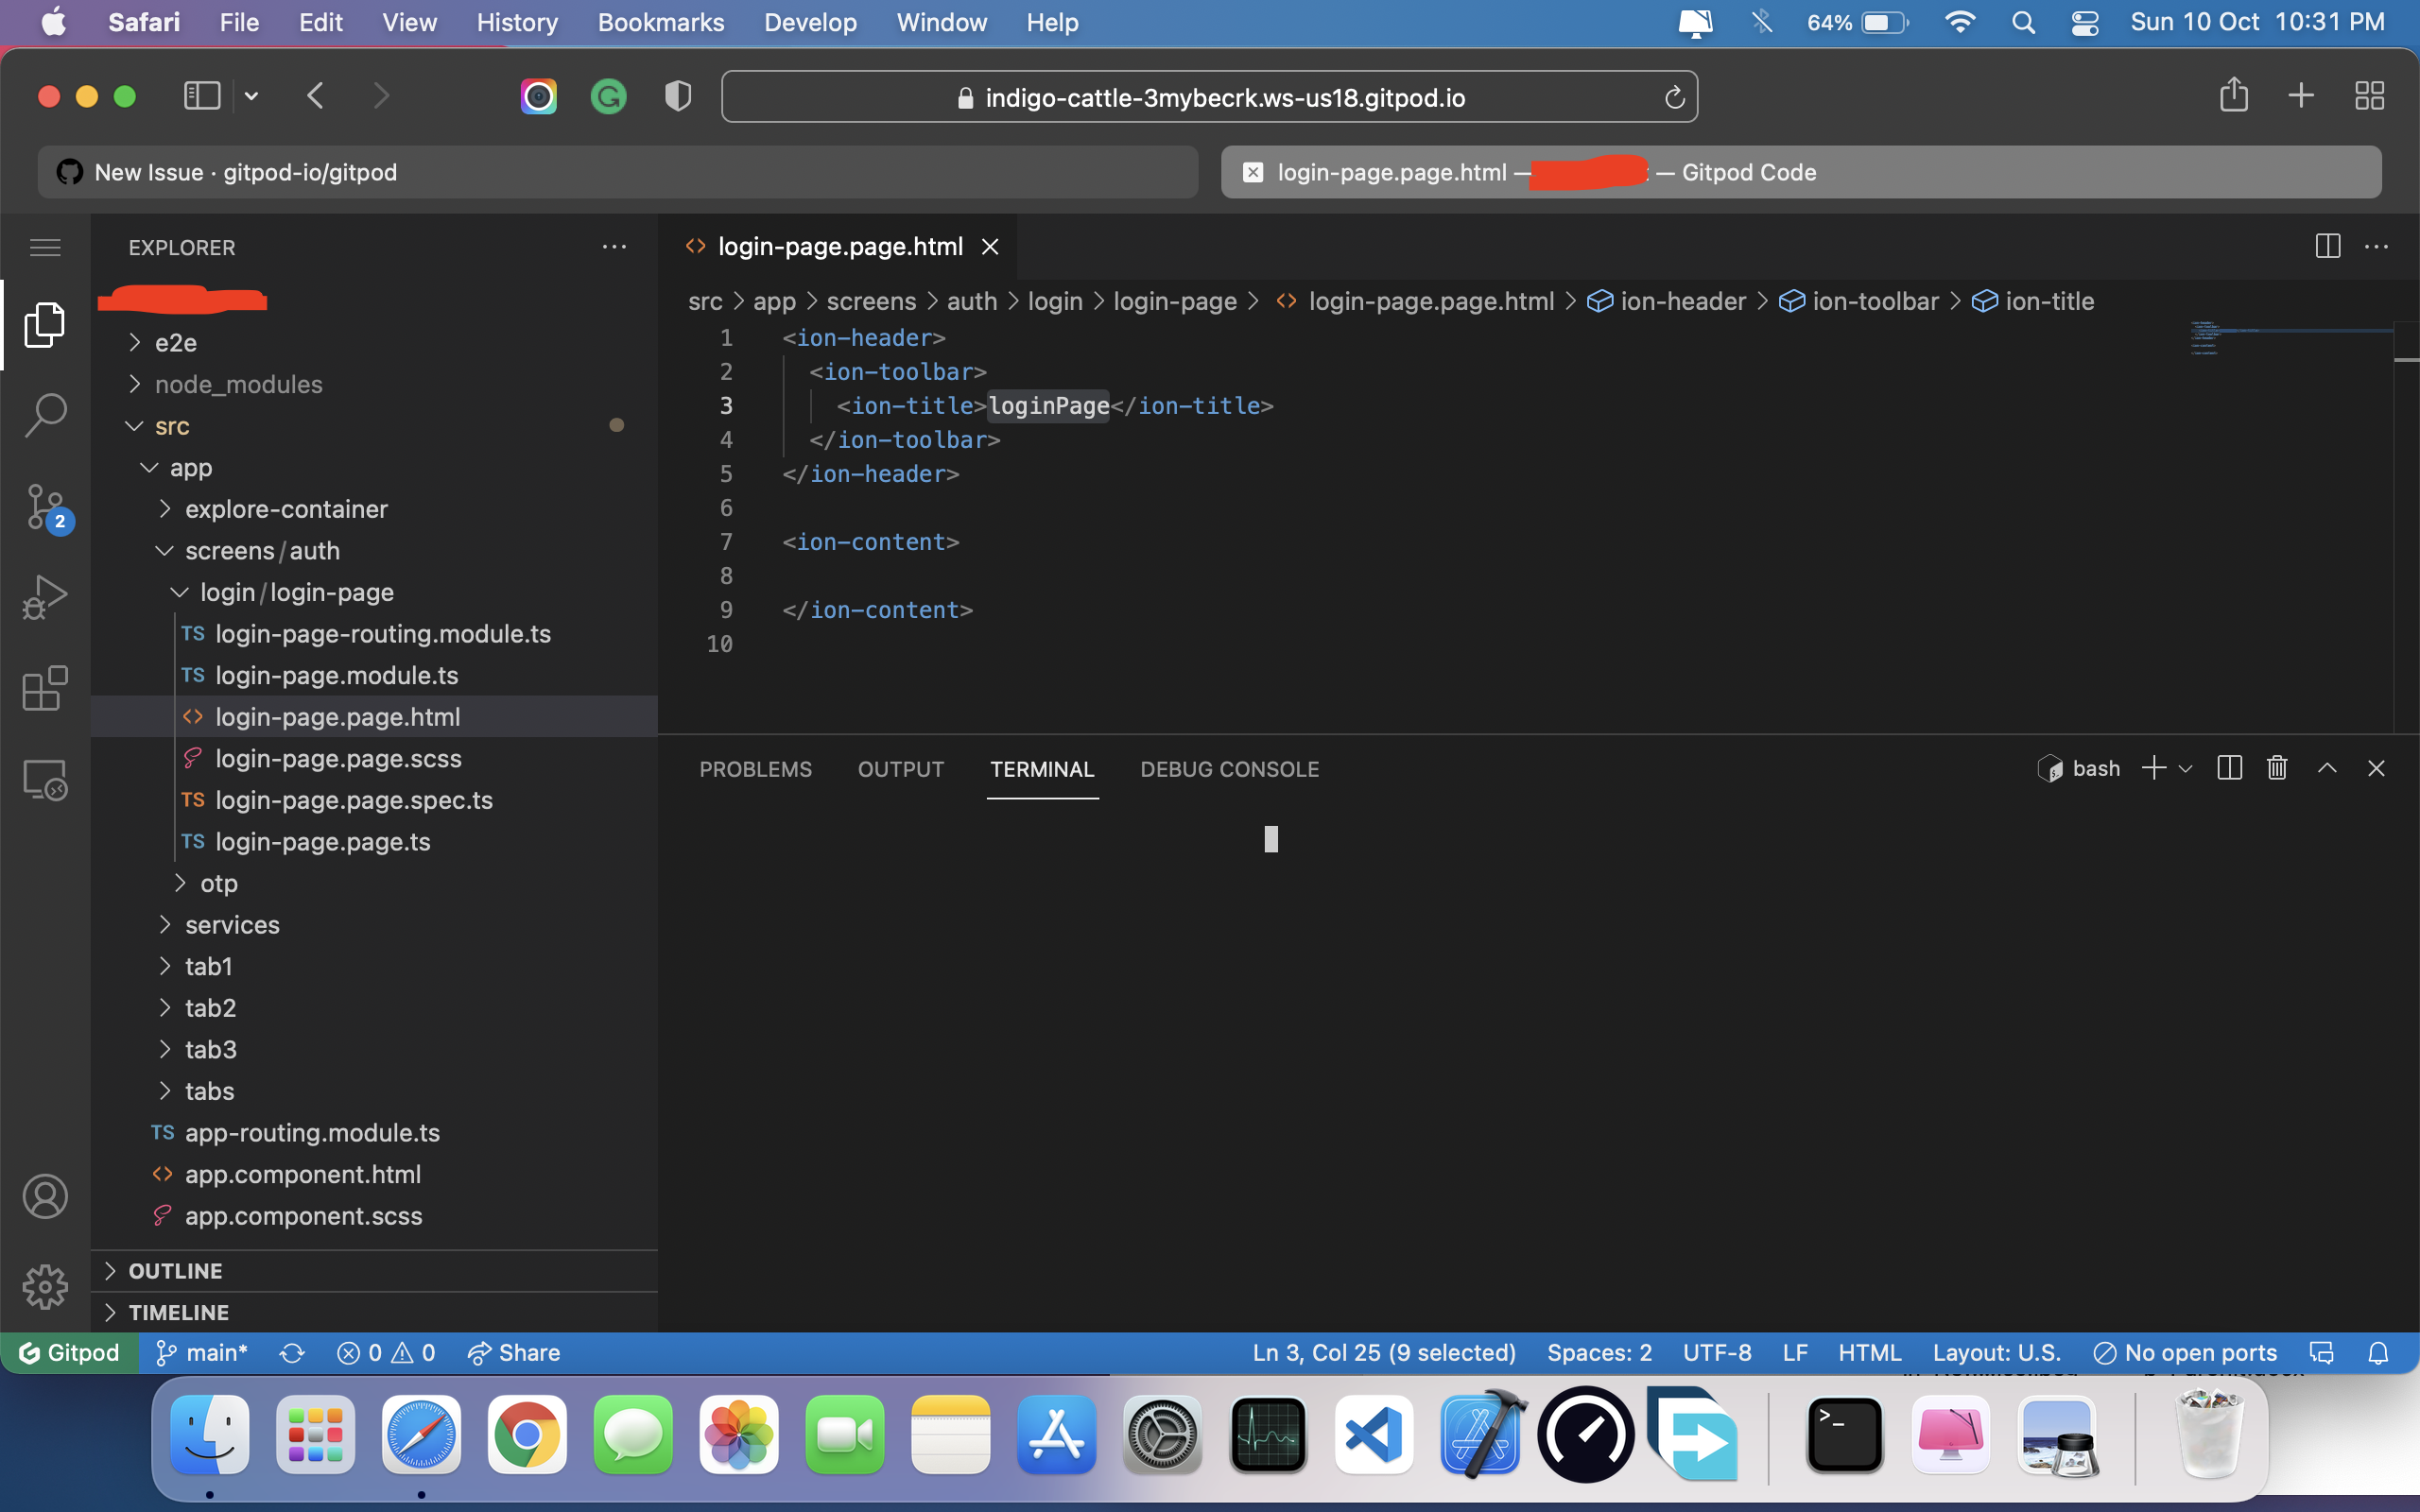
Task: Click the Gitpod button in the status bar
Action: tap(70, 1353)
